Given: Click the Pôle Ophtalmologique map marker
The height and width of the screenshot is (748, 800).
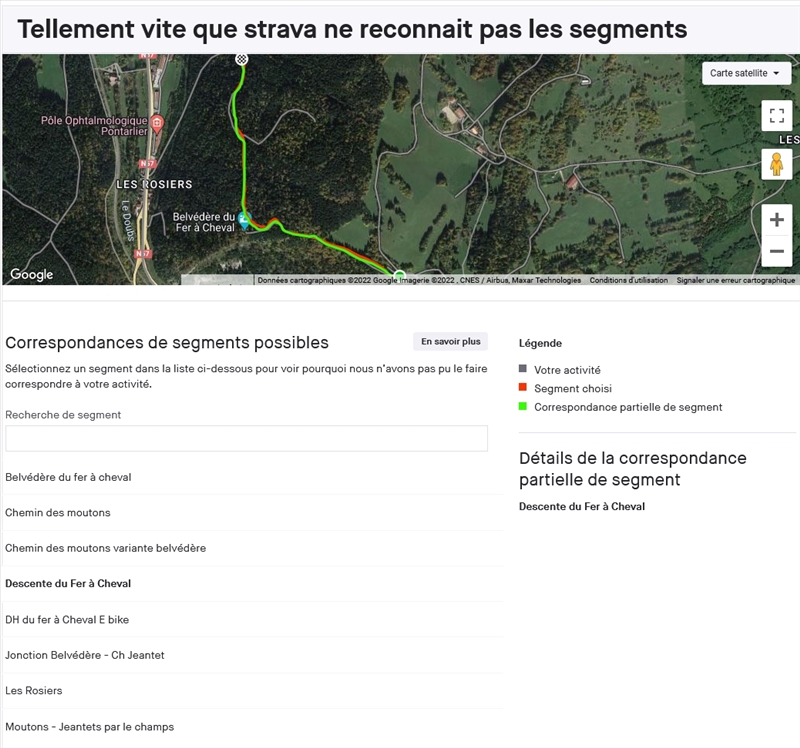Looking at the screenshot, I should tap(158, 123).
